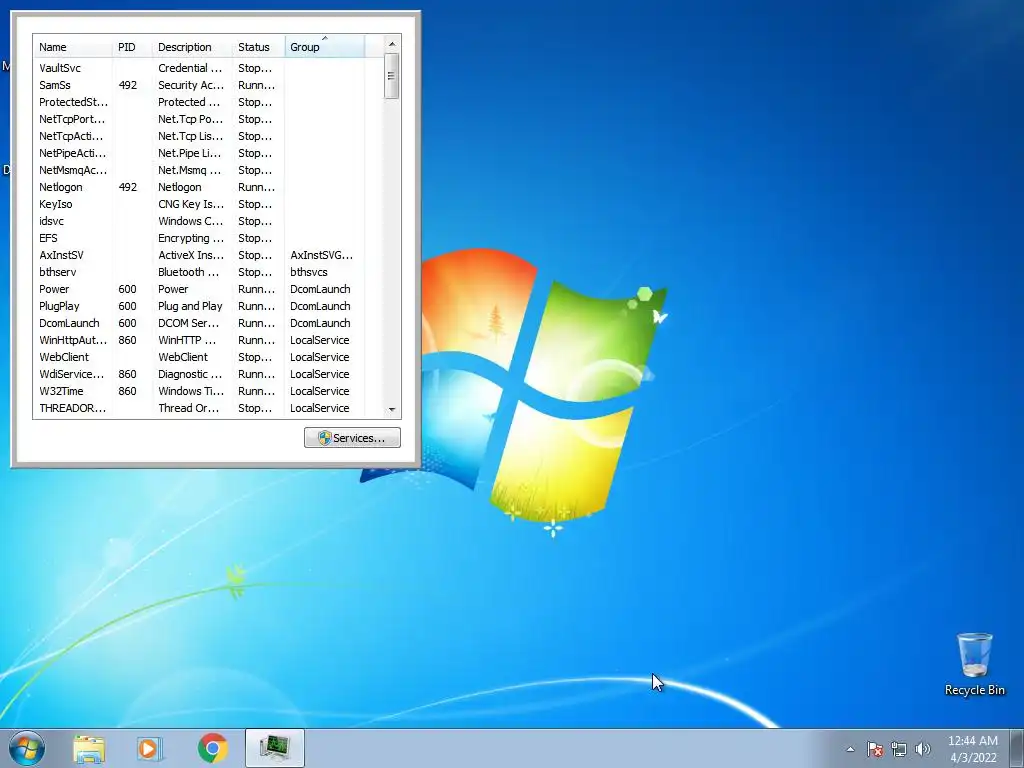1024x768 pixels.
Task: Select the NetPipeActi... service row
Action: coord(199,153)
